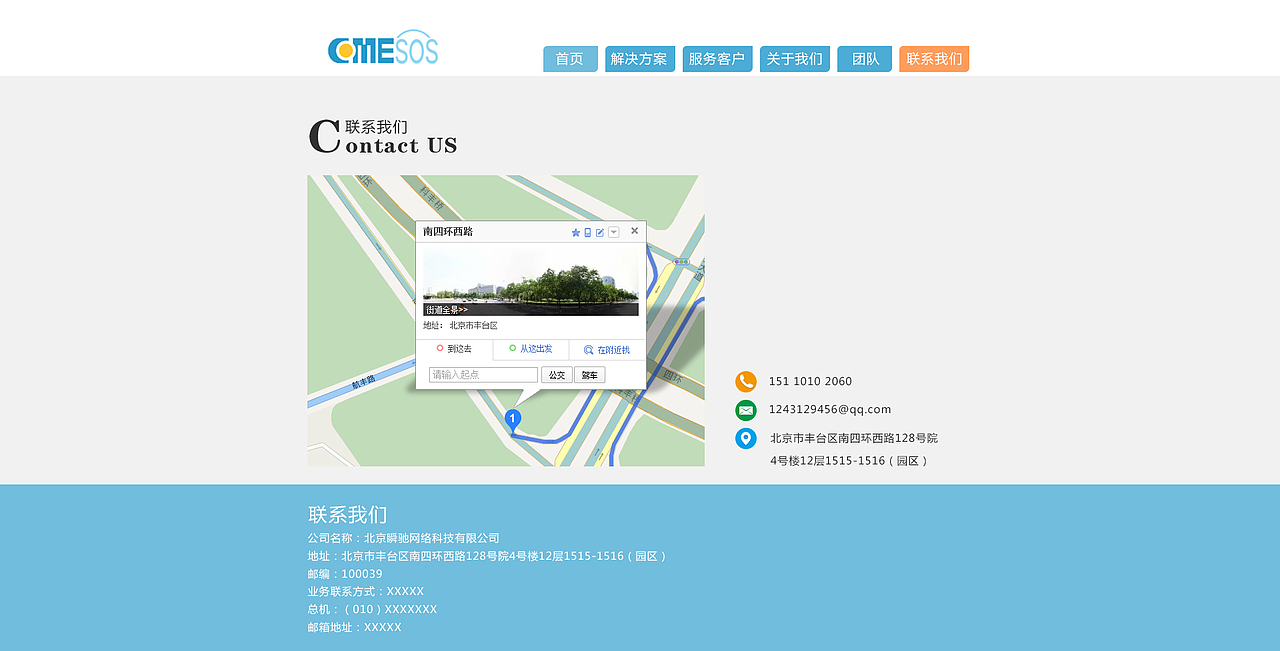Click email 1243129456@qq.com

[830, 409]
